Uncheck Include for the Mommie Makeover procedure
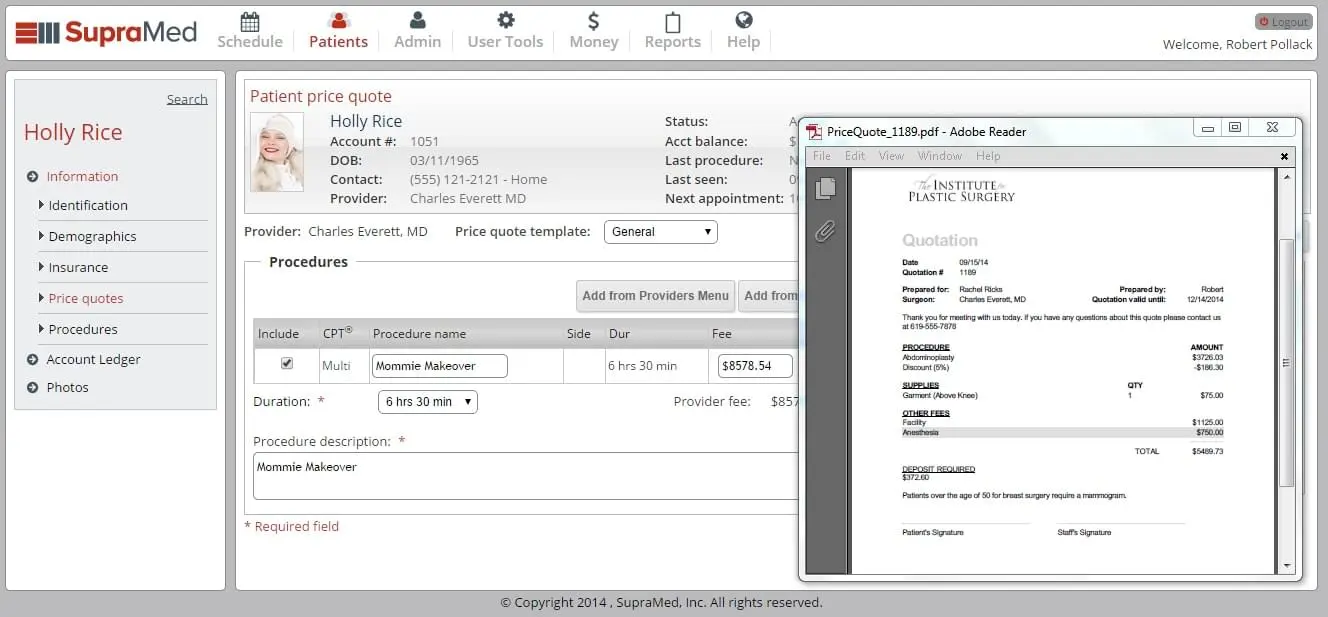Screen dimensions: 1328x617 285,365
